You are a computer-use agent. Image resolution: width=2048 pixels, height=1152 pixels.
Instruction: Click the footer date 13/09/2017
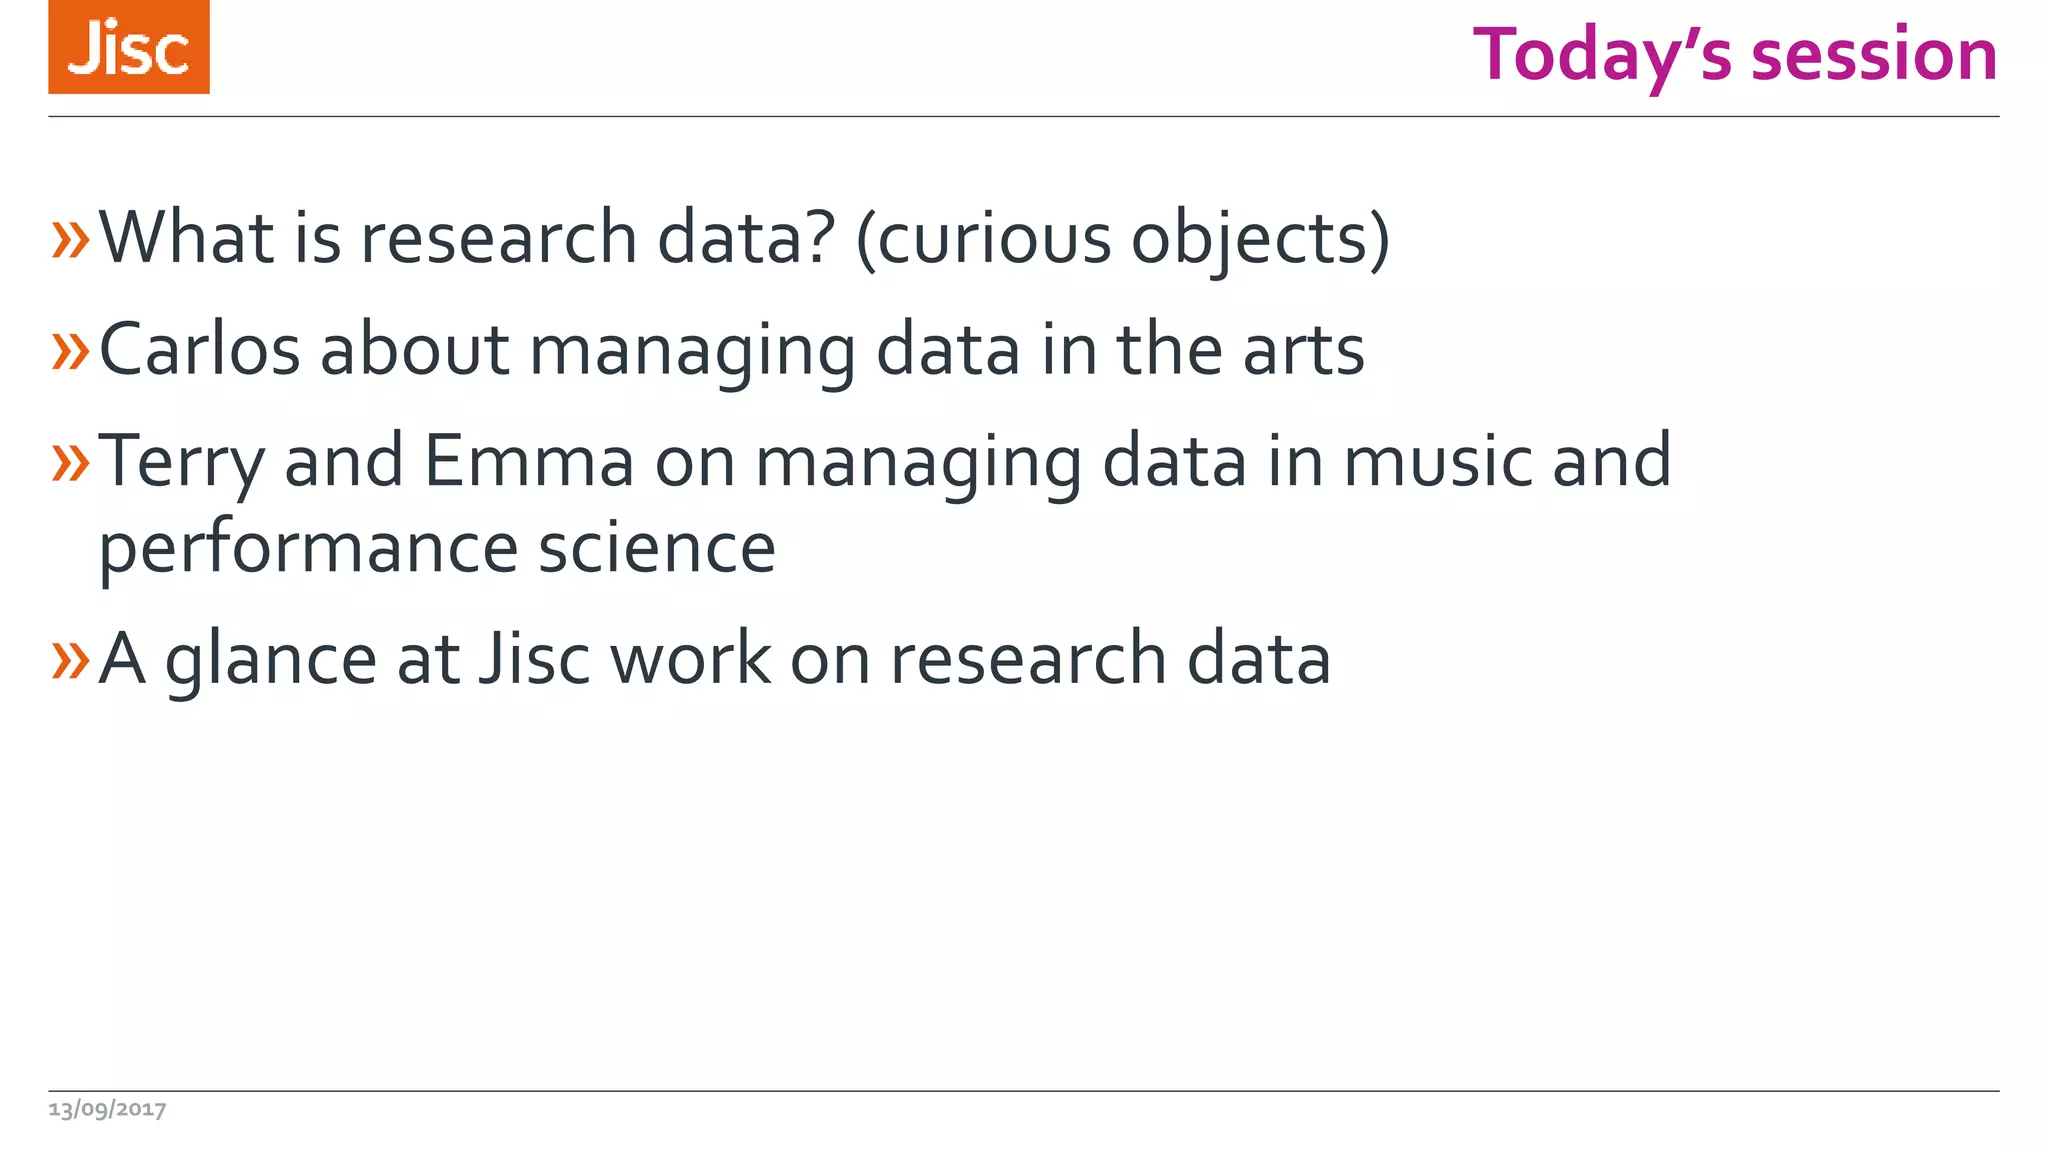[x=107, y=1109]
